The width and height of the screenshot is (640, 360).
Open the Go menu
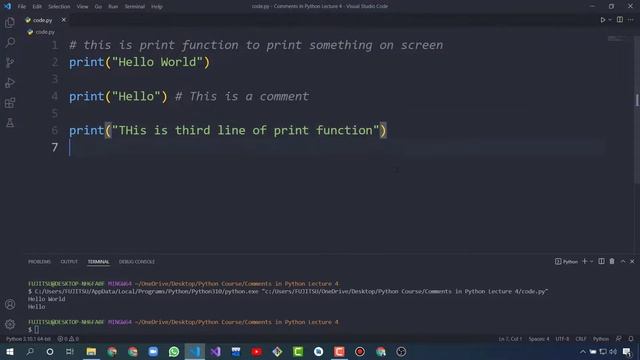point(98,7)
